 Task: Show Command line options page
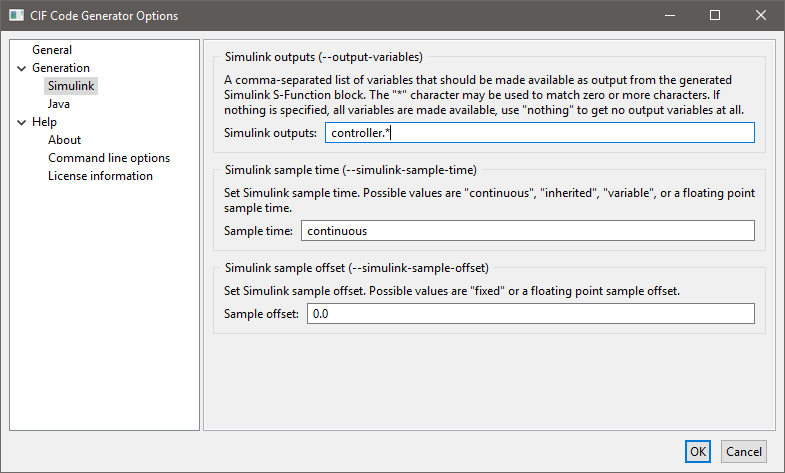tap(109, 158)
